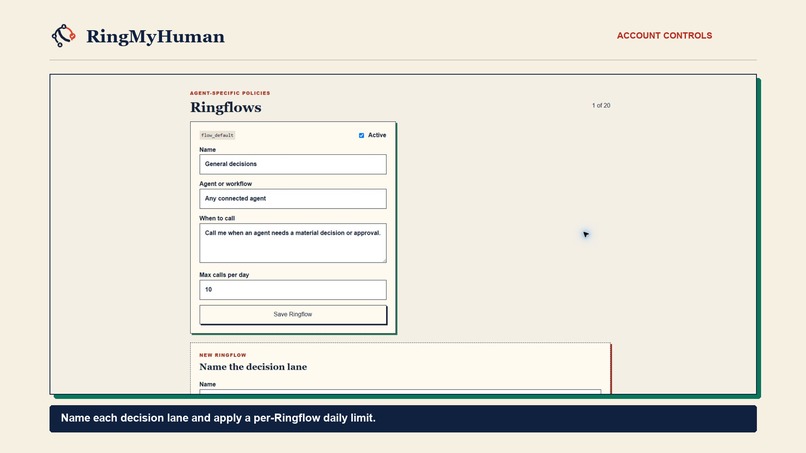
Task: Click the Ringflows heading
Action: coord(226,107)
